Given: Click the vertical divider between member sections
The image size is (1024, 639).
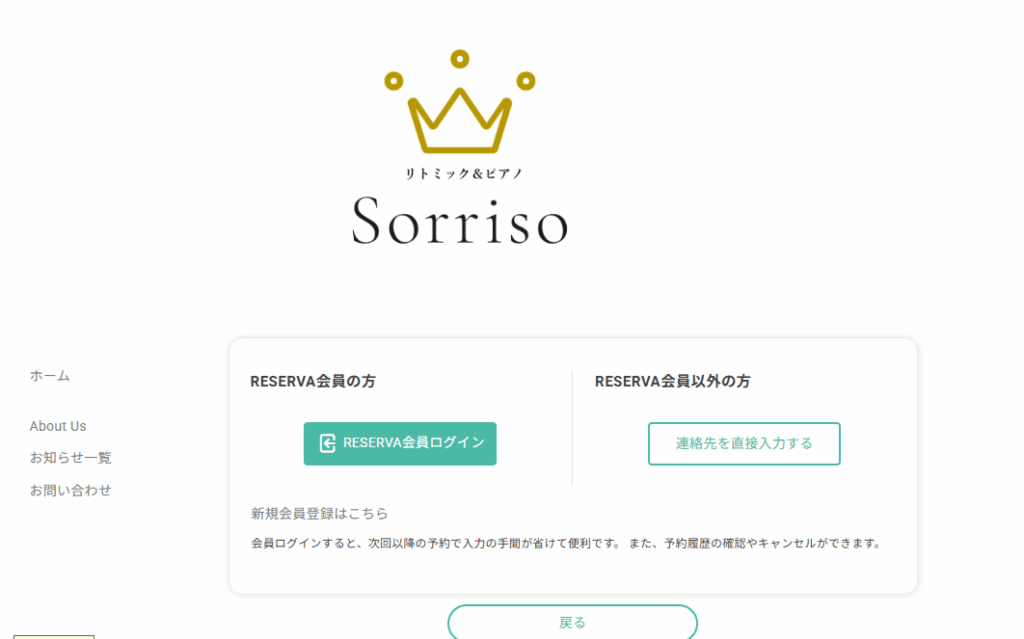Looking at the screenshot, I should pyautogui.click(x=572, y=427).
